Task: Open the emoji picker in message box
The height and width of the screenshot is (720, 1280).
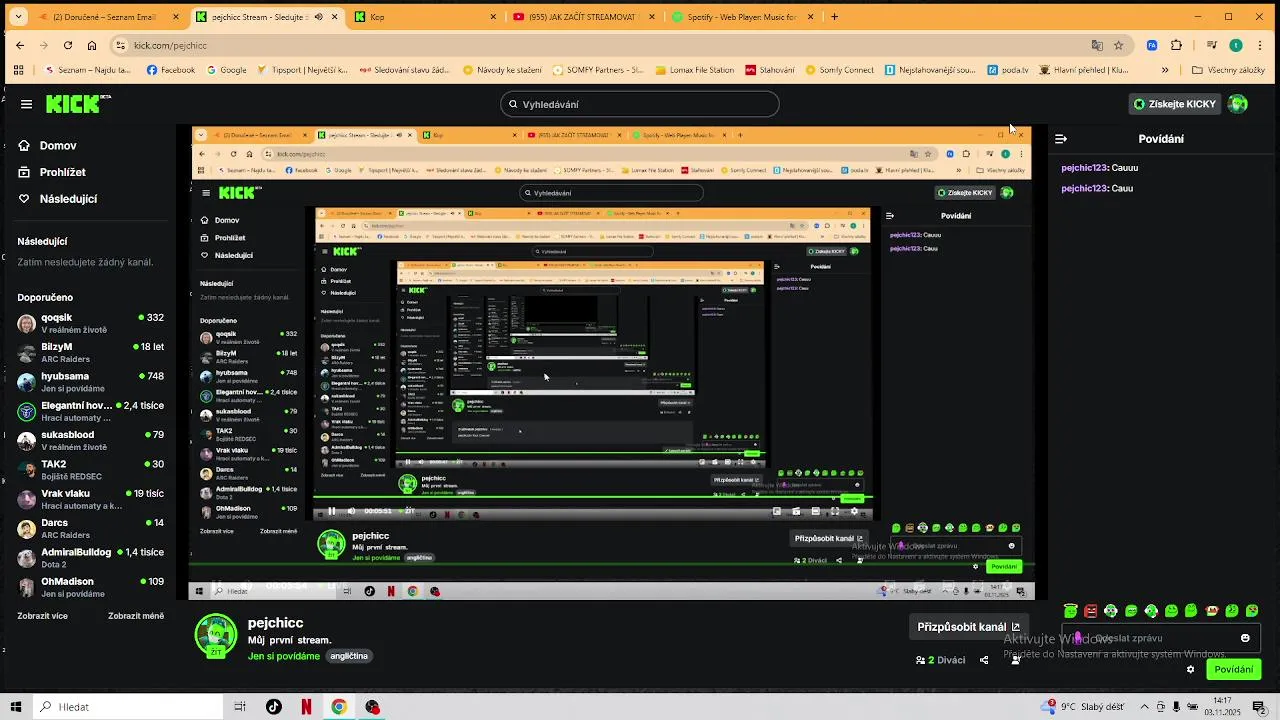Action: point(1245,638)
